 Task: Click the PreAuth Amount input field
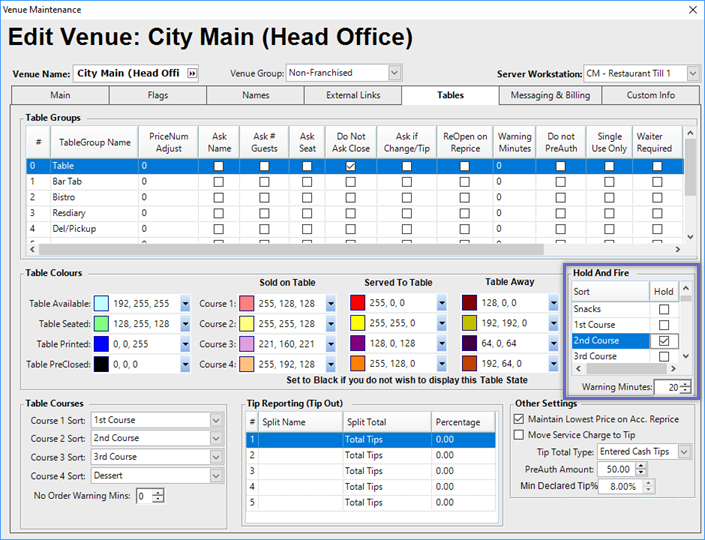coord(619,469)
